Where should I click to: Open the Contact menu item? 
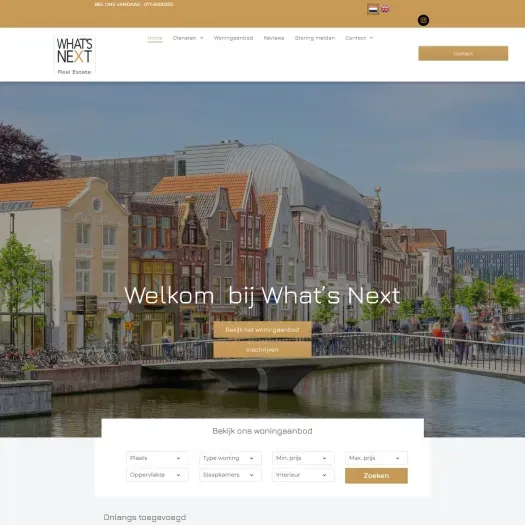tap(356, 38)
